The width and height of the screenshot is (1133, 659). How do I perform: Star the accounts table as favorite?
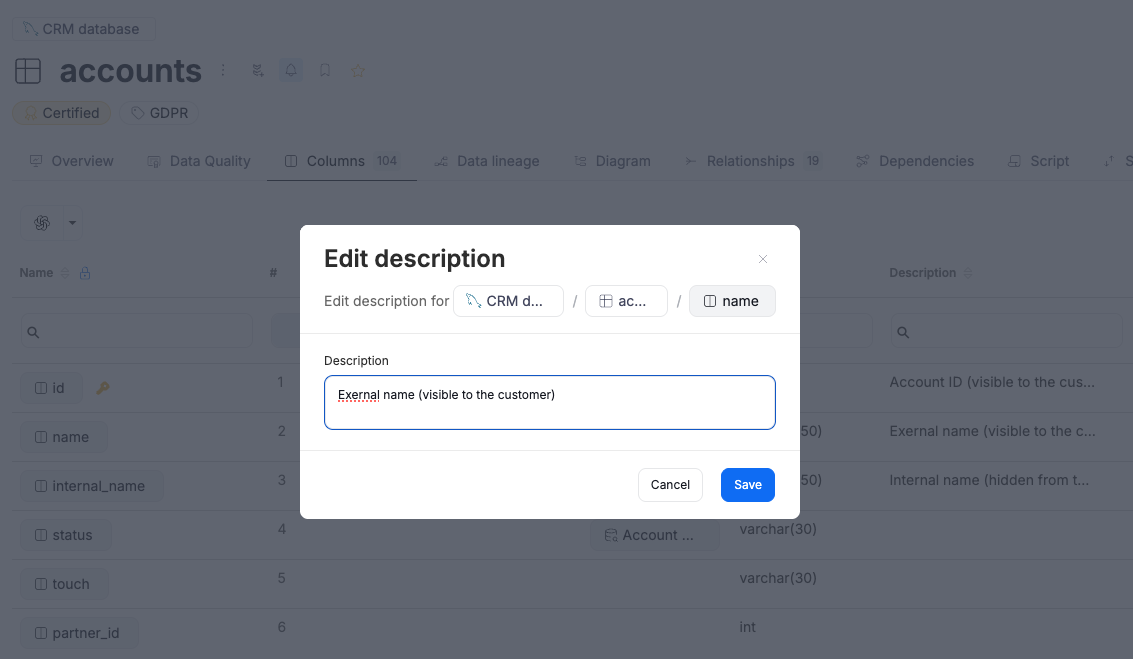coord(358,71)
